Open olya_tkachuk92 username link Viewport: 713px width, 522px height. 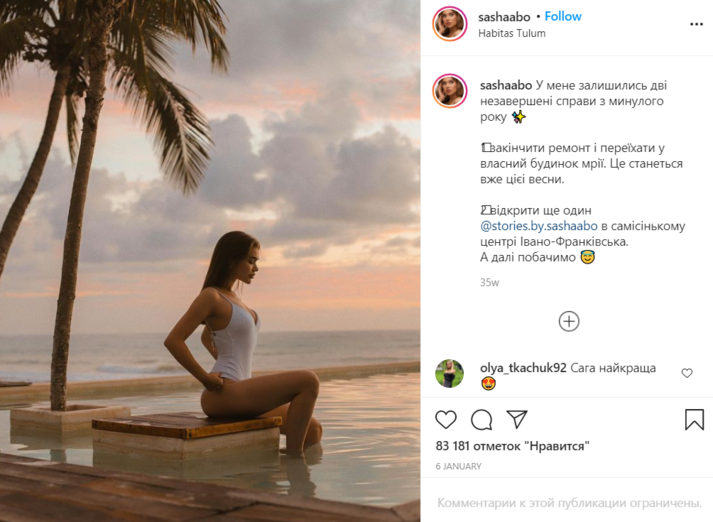[x=523, y=368]
